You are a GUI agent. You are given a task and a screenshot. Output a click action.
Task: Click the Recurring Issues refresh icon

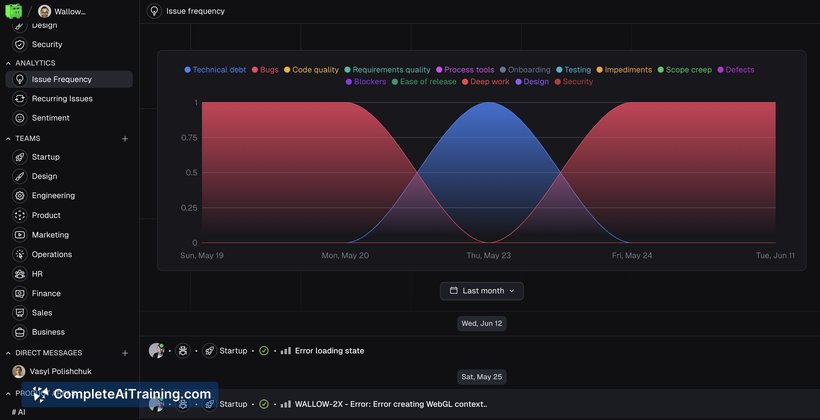tap(20, 98)
